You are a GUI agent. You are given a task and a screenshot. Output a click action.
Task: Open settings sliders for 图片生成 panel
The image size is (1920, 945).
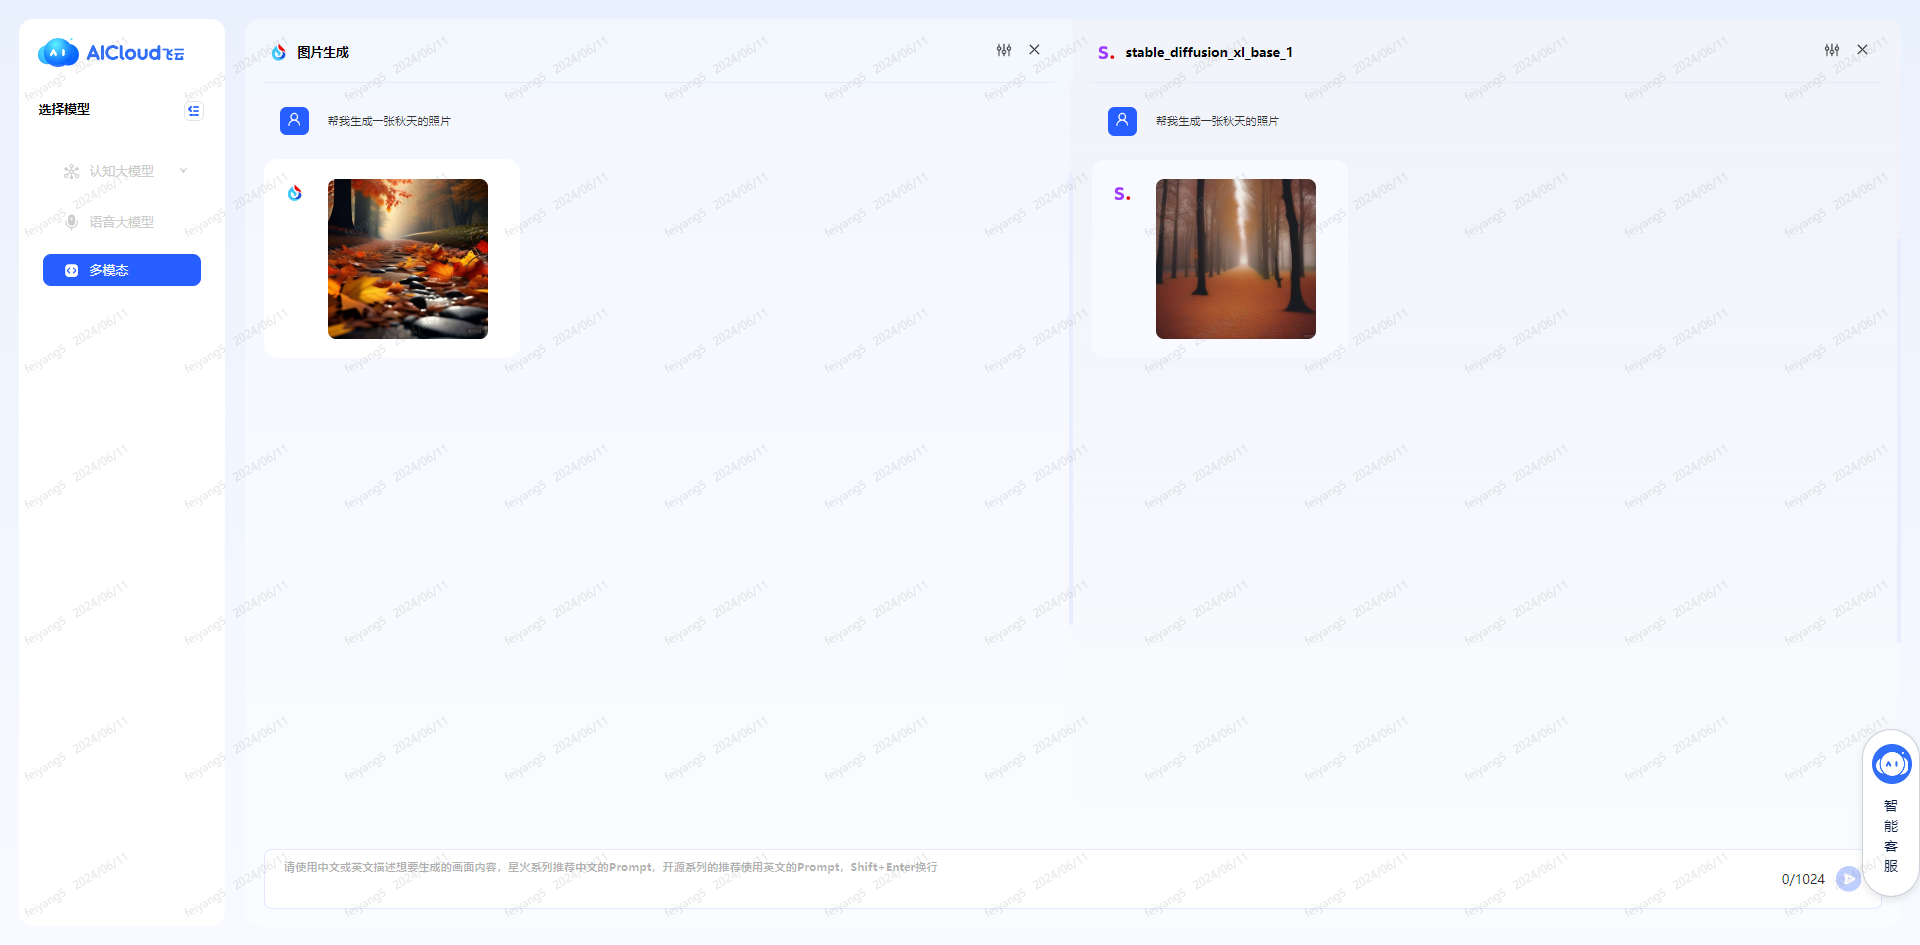click(1003, 50)
